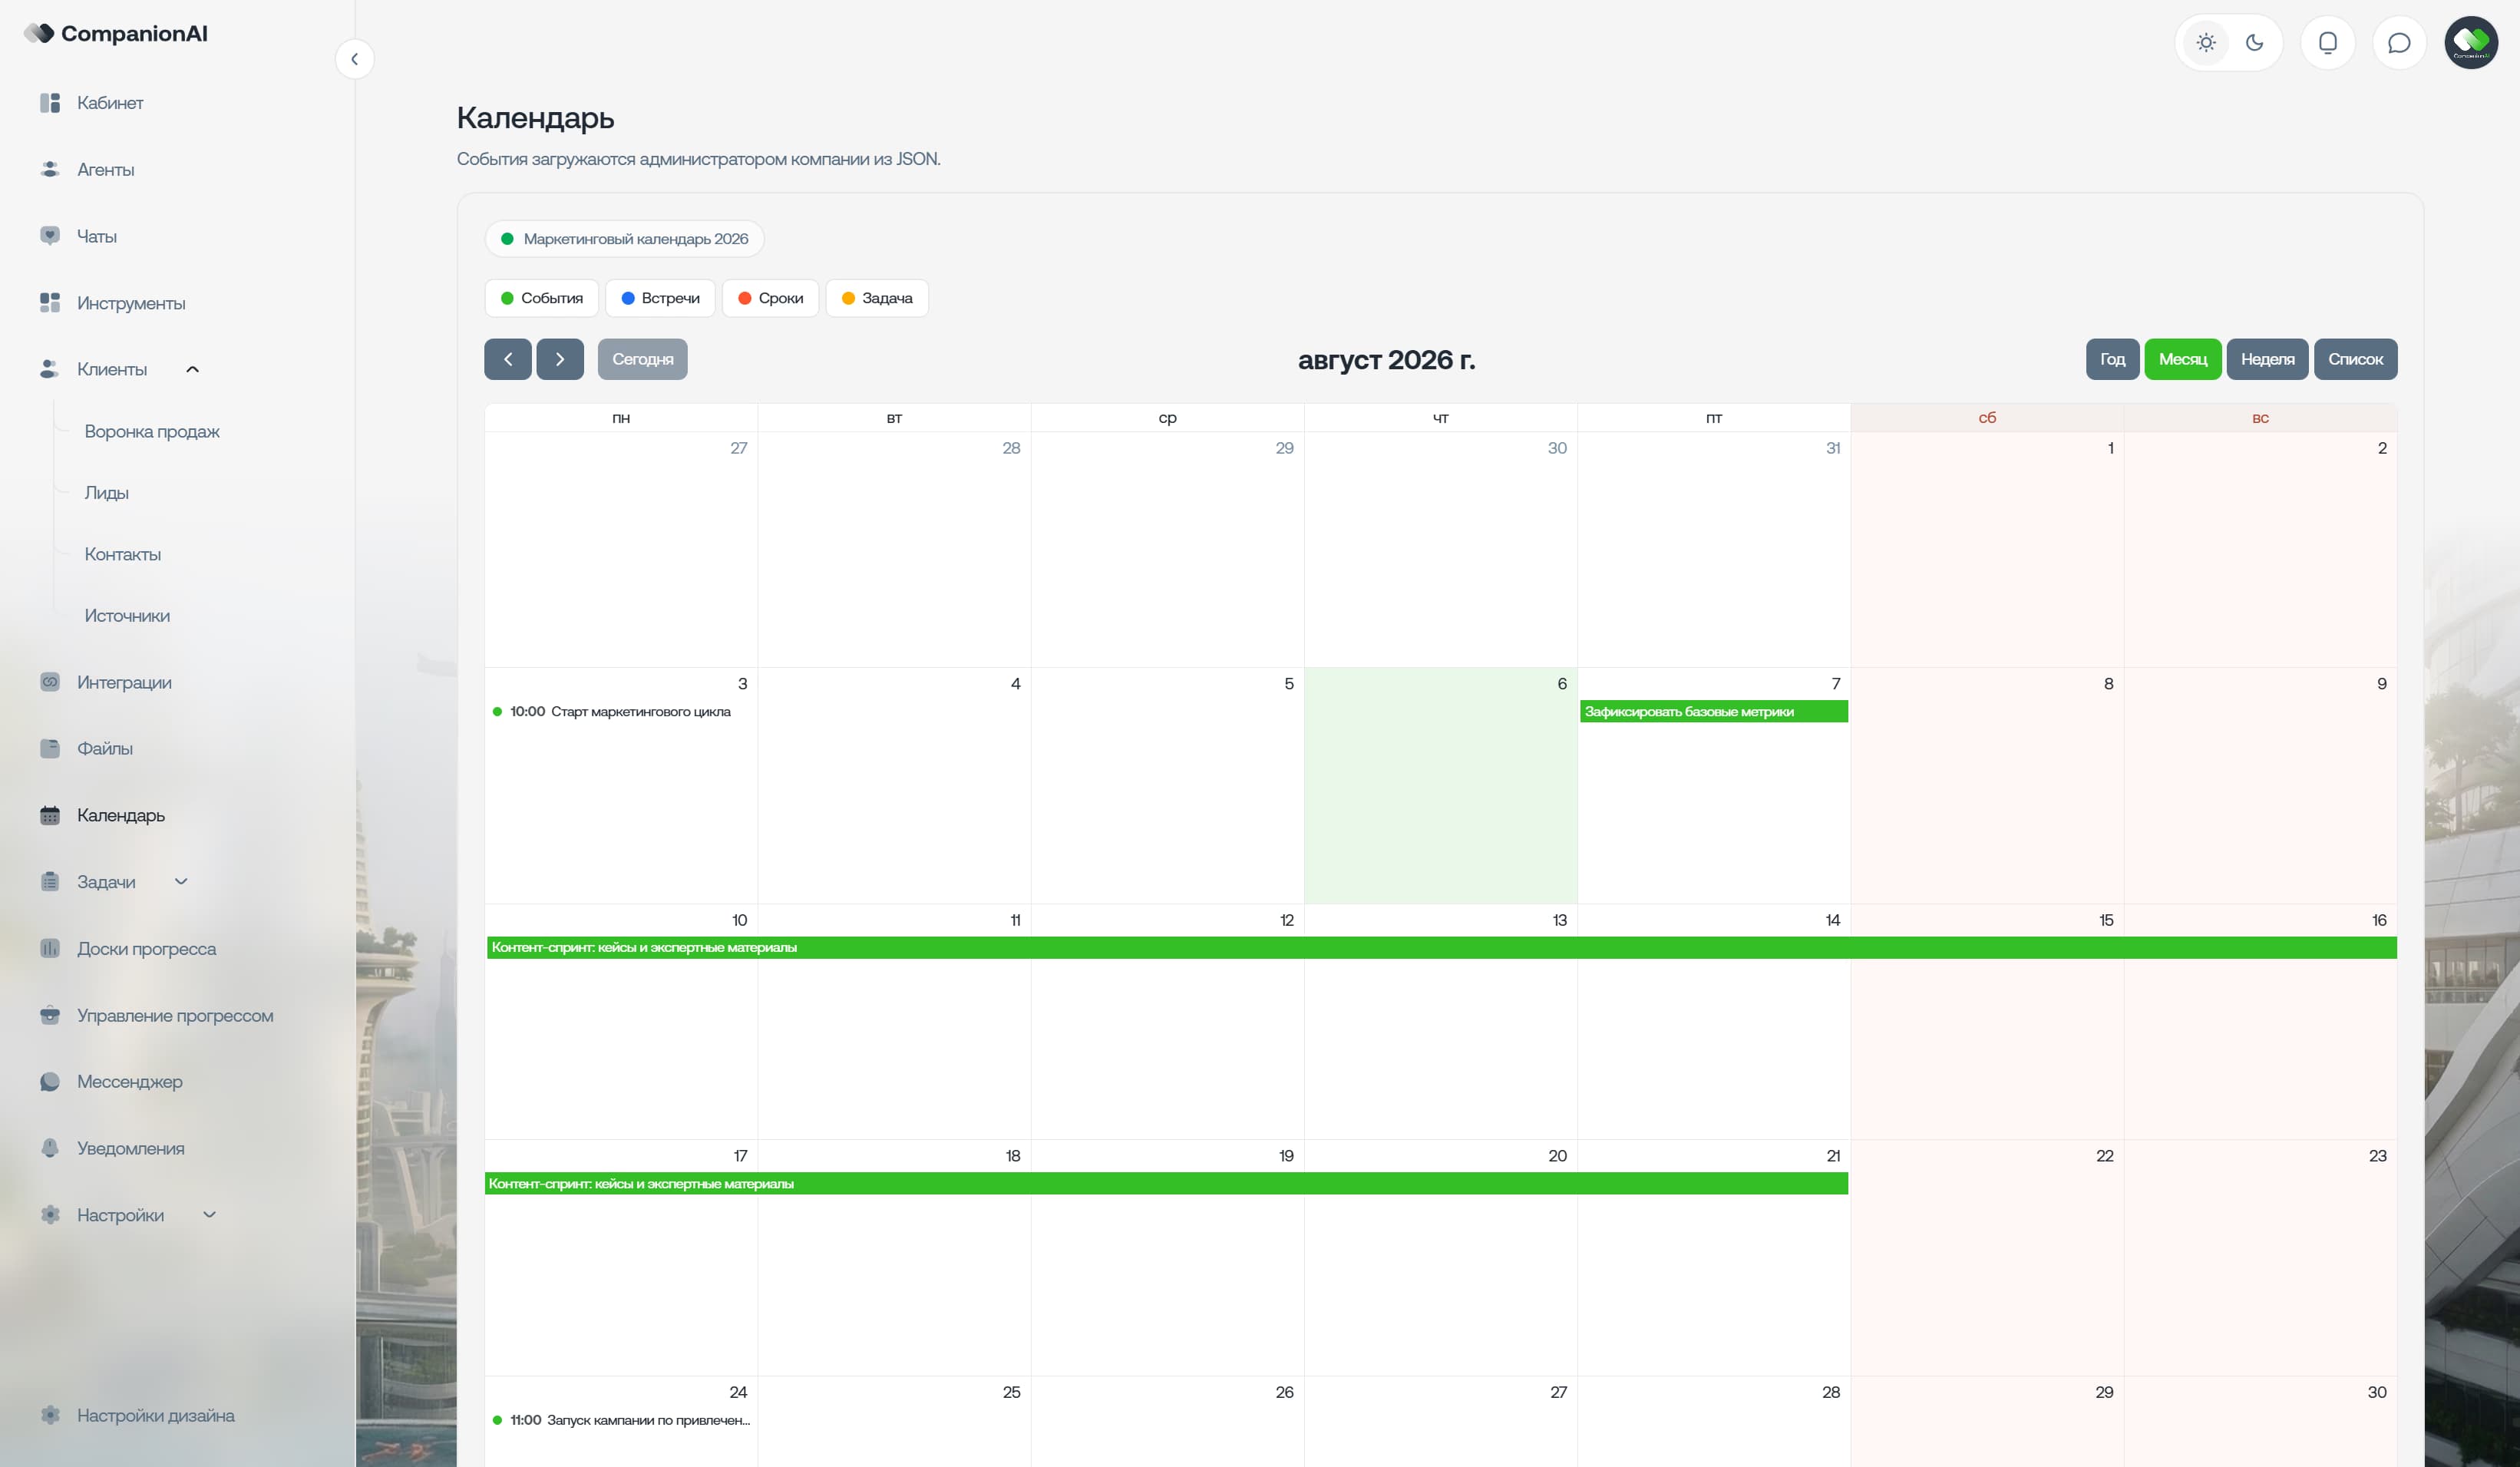Switch to dark theme moon icon

[2254, 43]
